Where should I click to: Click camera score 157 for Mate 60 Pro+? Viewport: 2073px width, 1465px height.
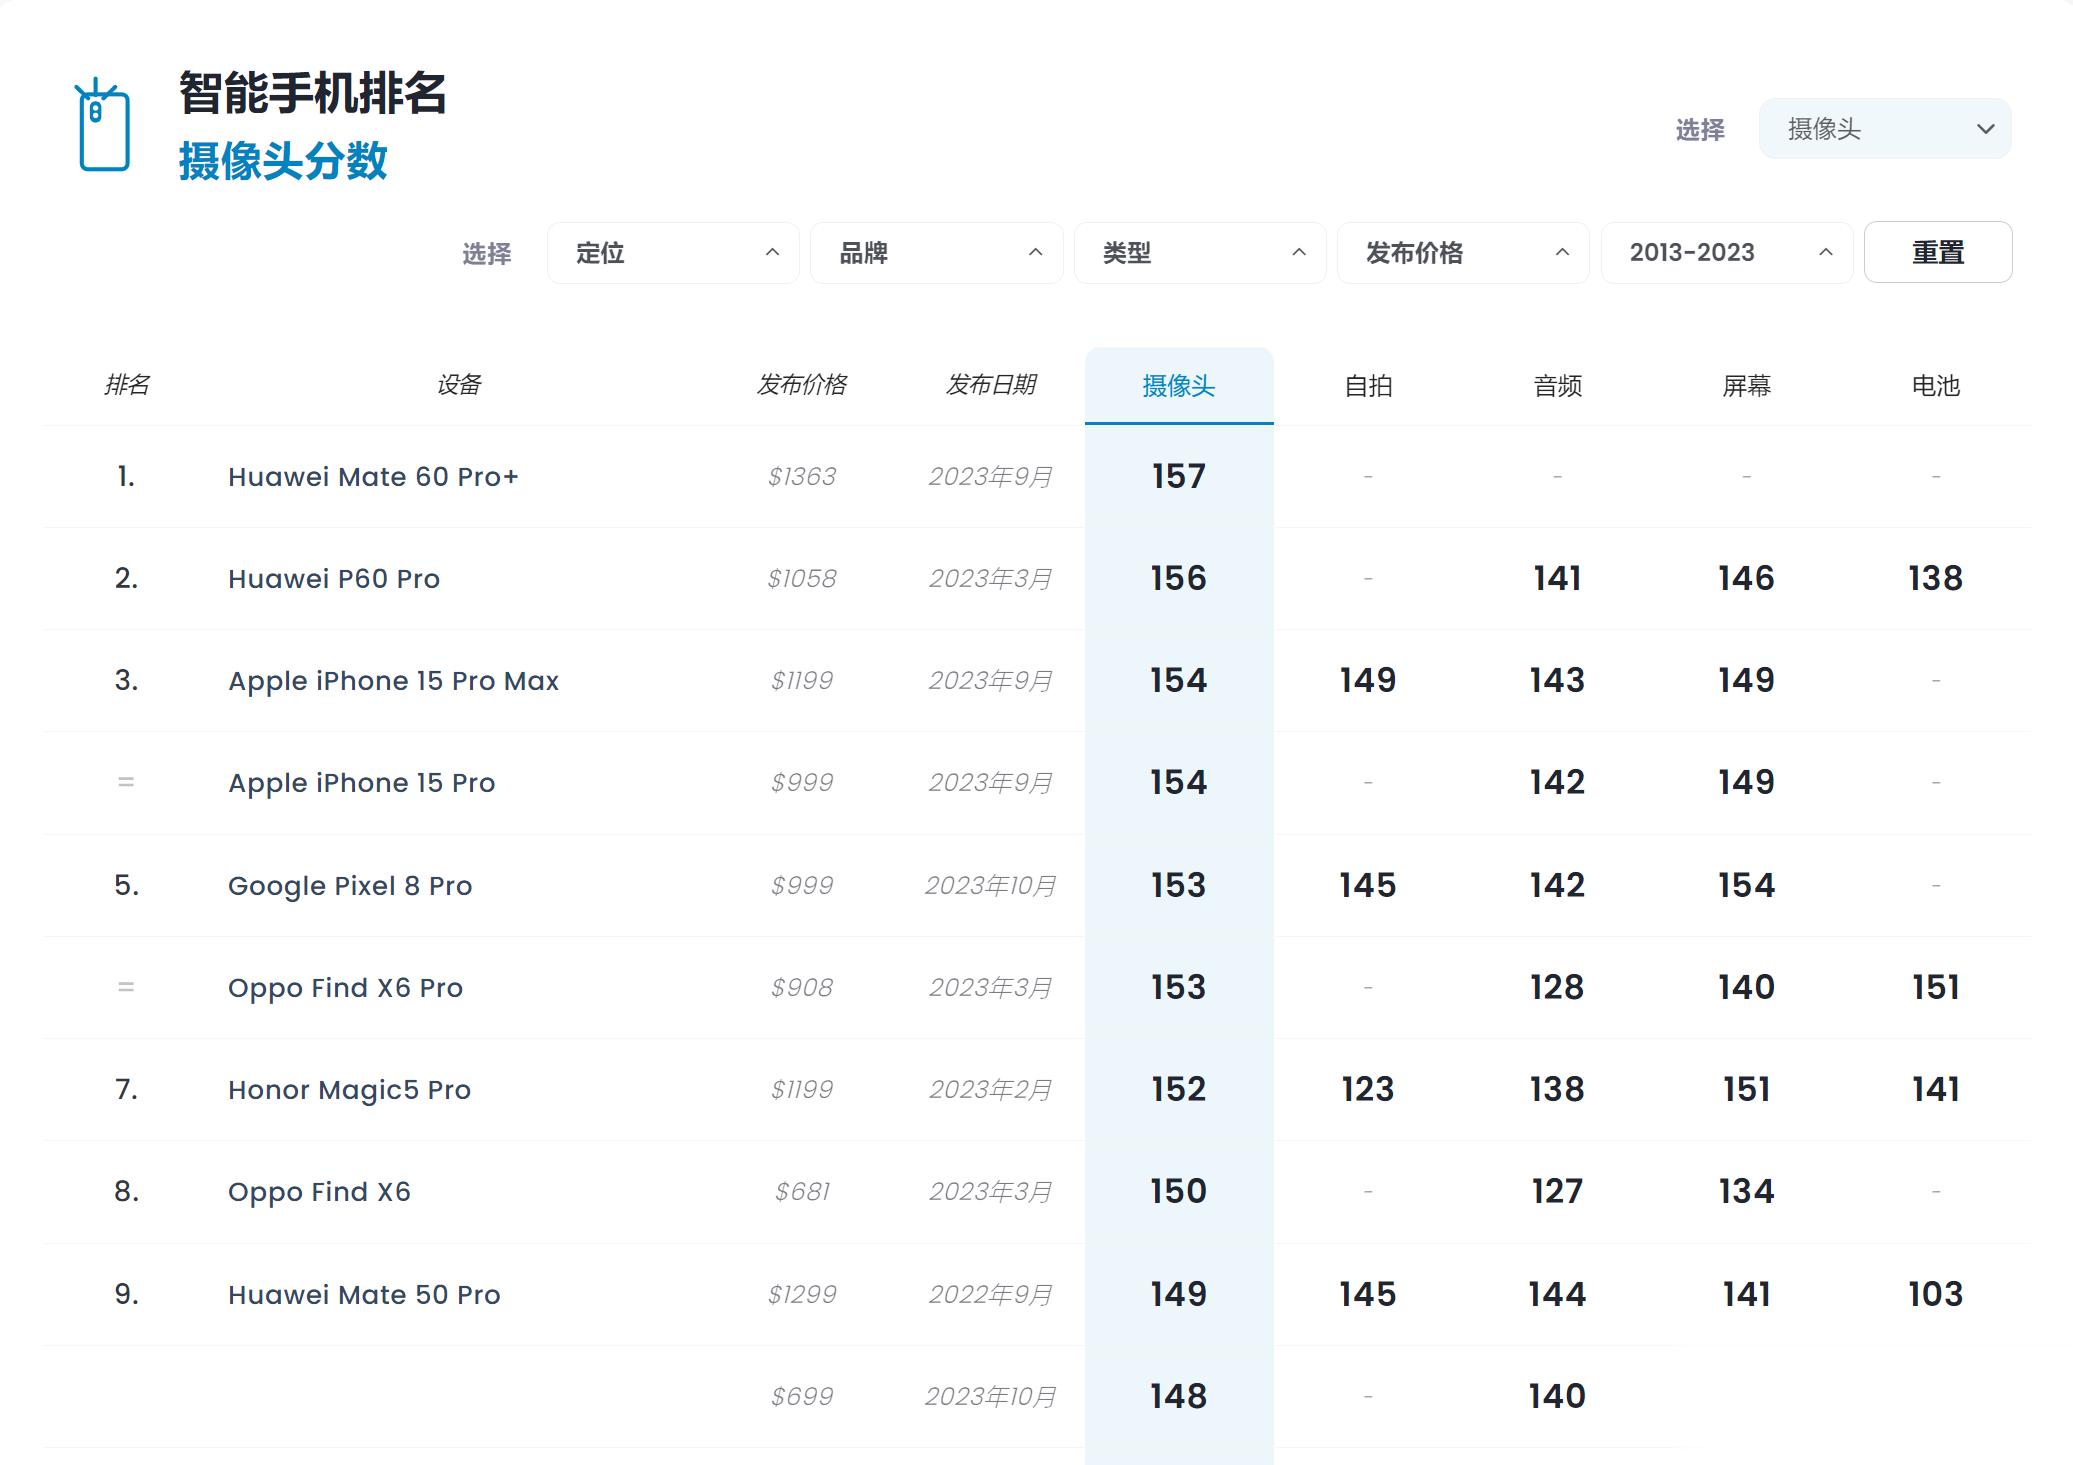point(1179,476)
